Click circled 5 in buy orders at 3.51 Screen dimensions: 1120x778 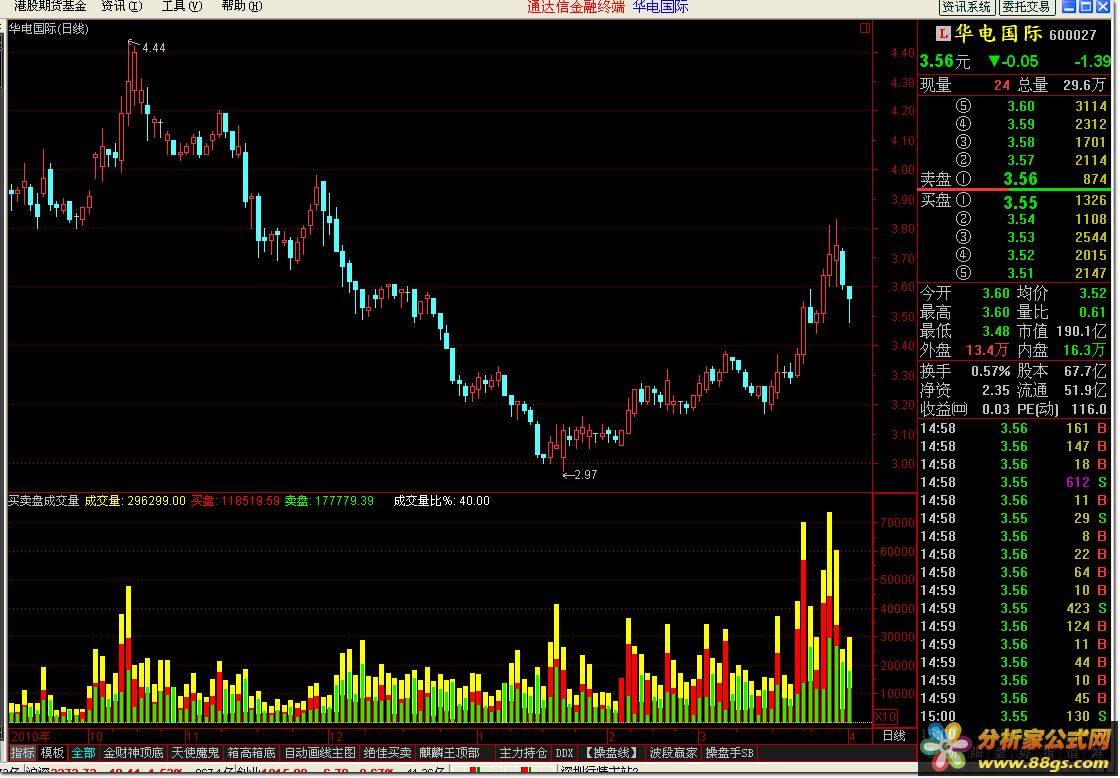(x=964, y=273)
